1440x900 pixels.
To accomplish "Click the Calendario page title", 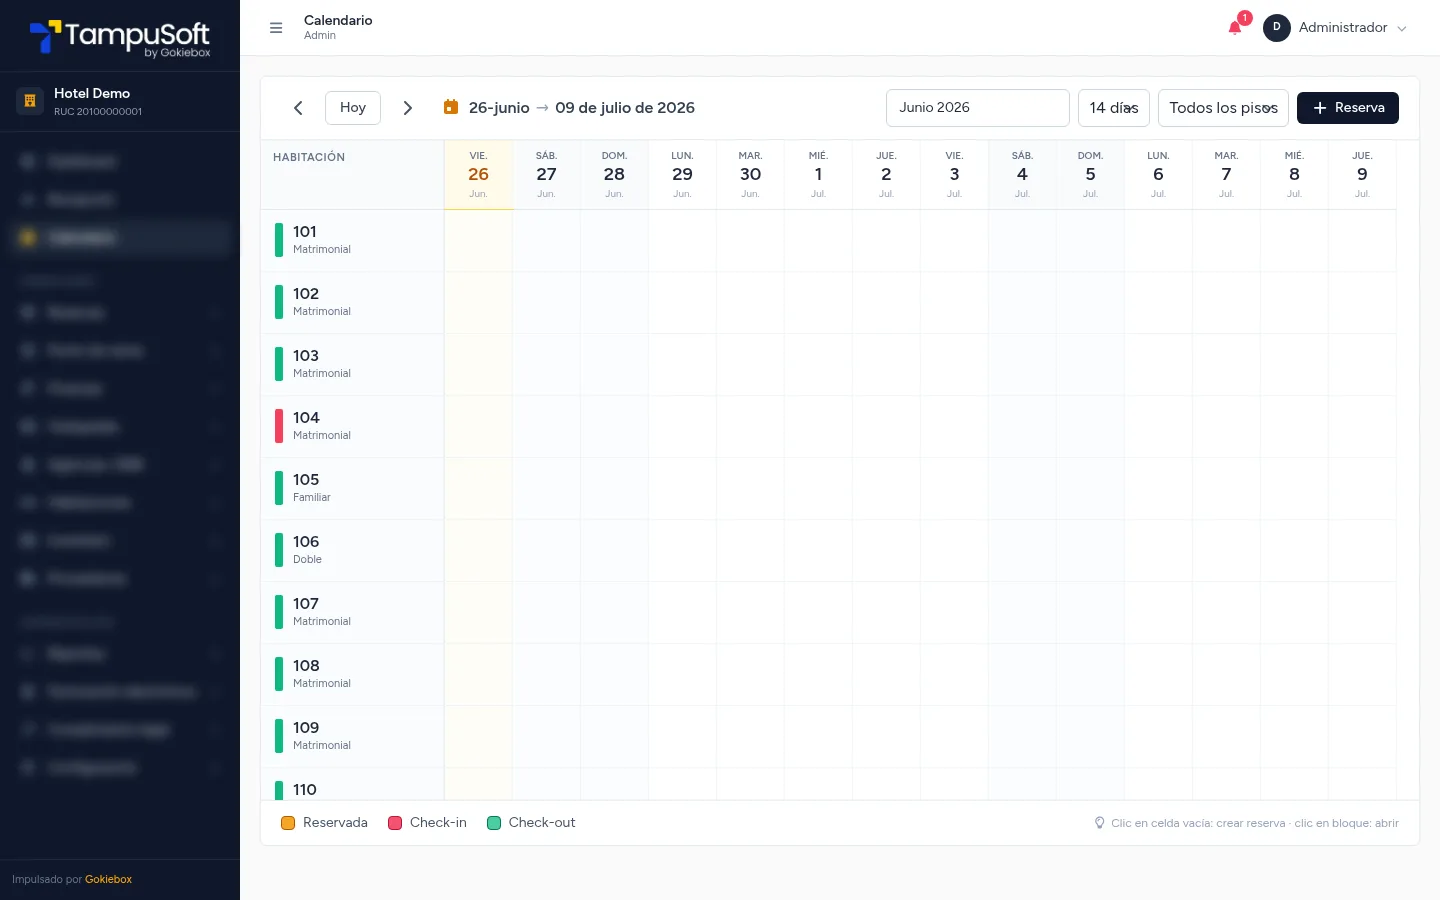I will click(x=338, y=20).
